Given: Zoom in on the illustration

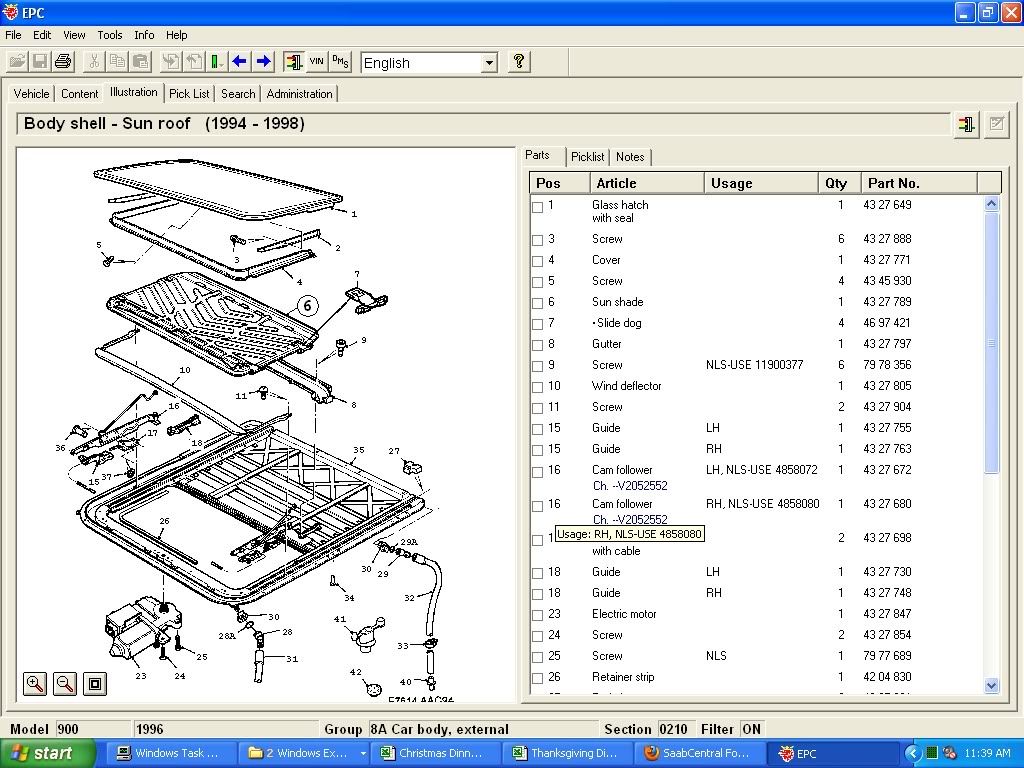Looking at the screenshot, I should [x=35, y=684].
